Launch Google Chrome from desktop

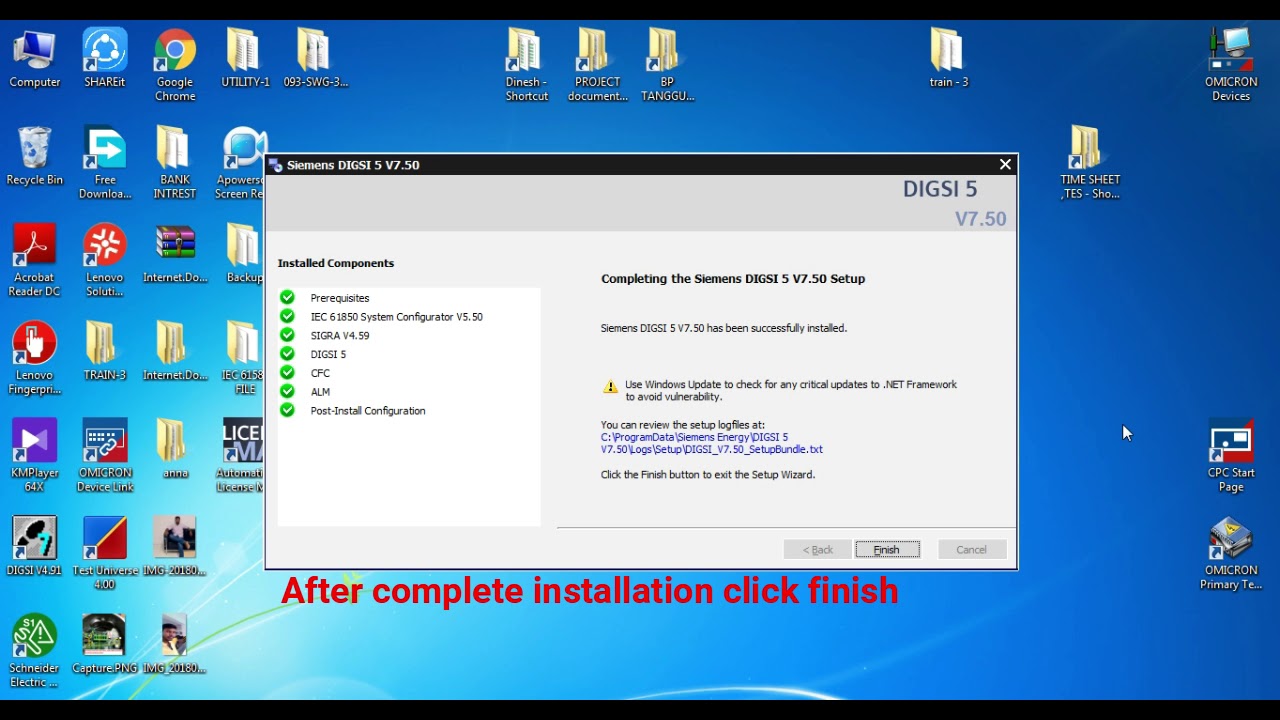tap(175, 66)
